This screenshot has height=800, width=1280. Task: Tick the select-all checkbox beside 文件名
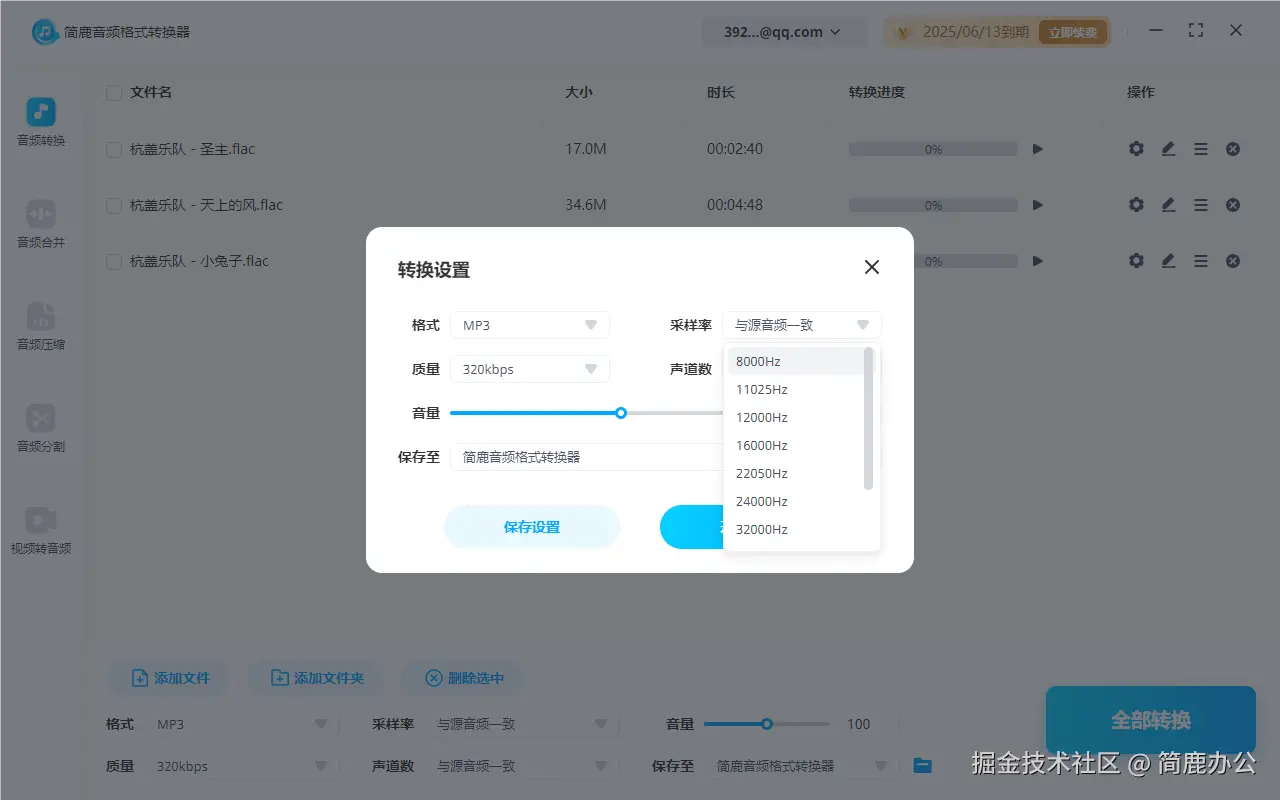click(x=114, y=92)
